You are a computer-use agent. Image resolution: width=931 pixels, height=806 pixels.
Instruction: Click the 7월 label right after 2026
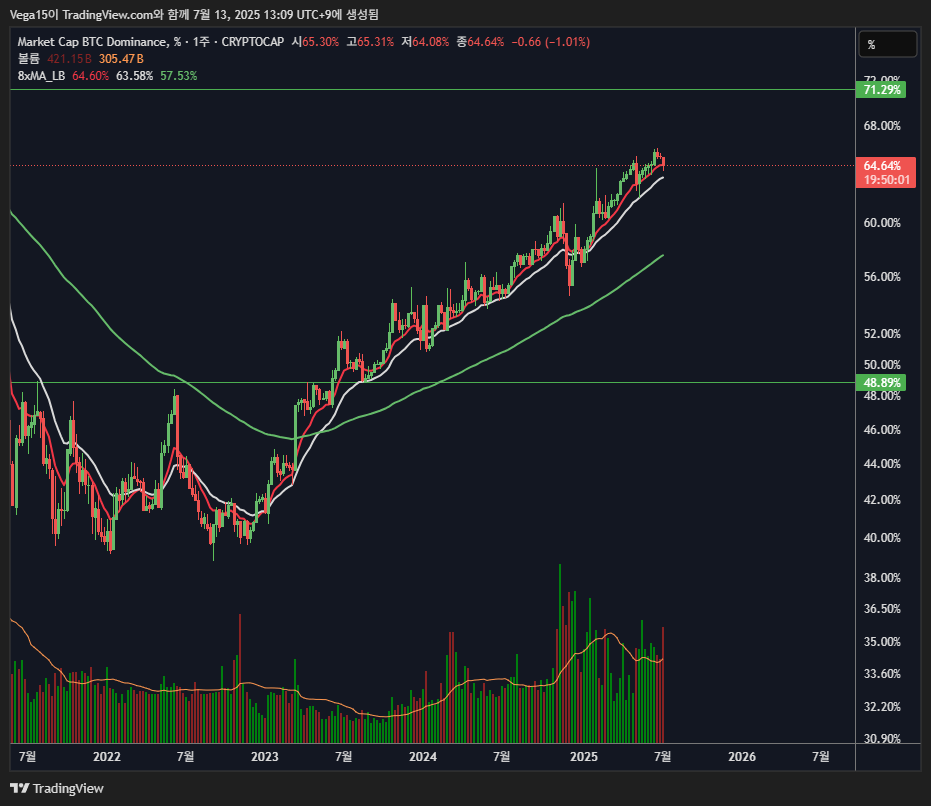[821, 757]
